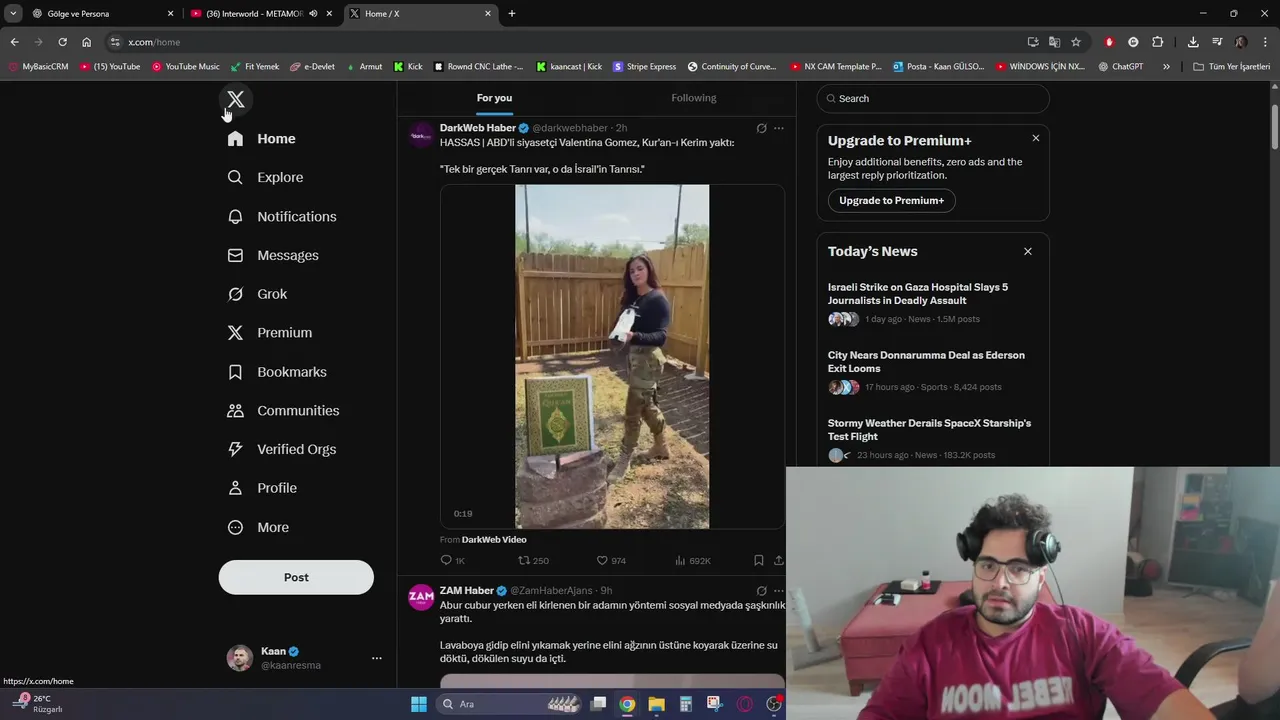Open the Windows Start menu
This screenshot has height=720, width=1280.
[x=419, y=704]
